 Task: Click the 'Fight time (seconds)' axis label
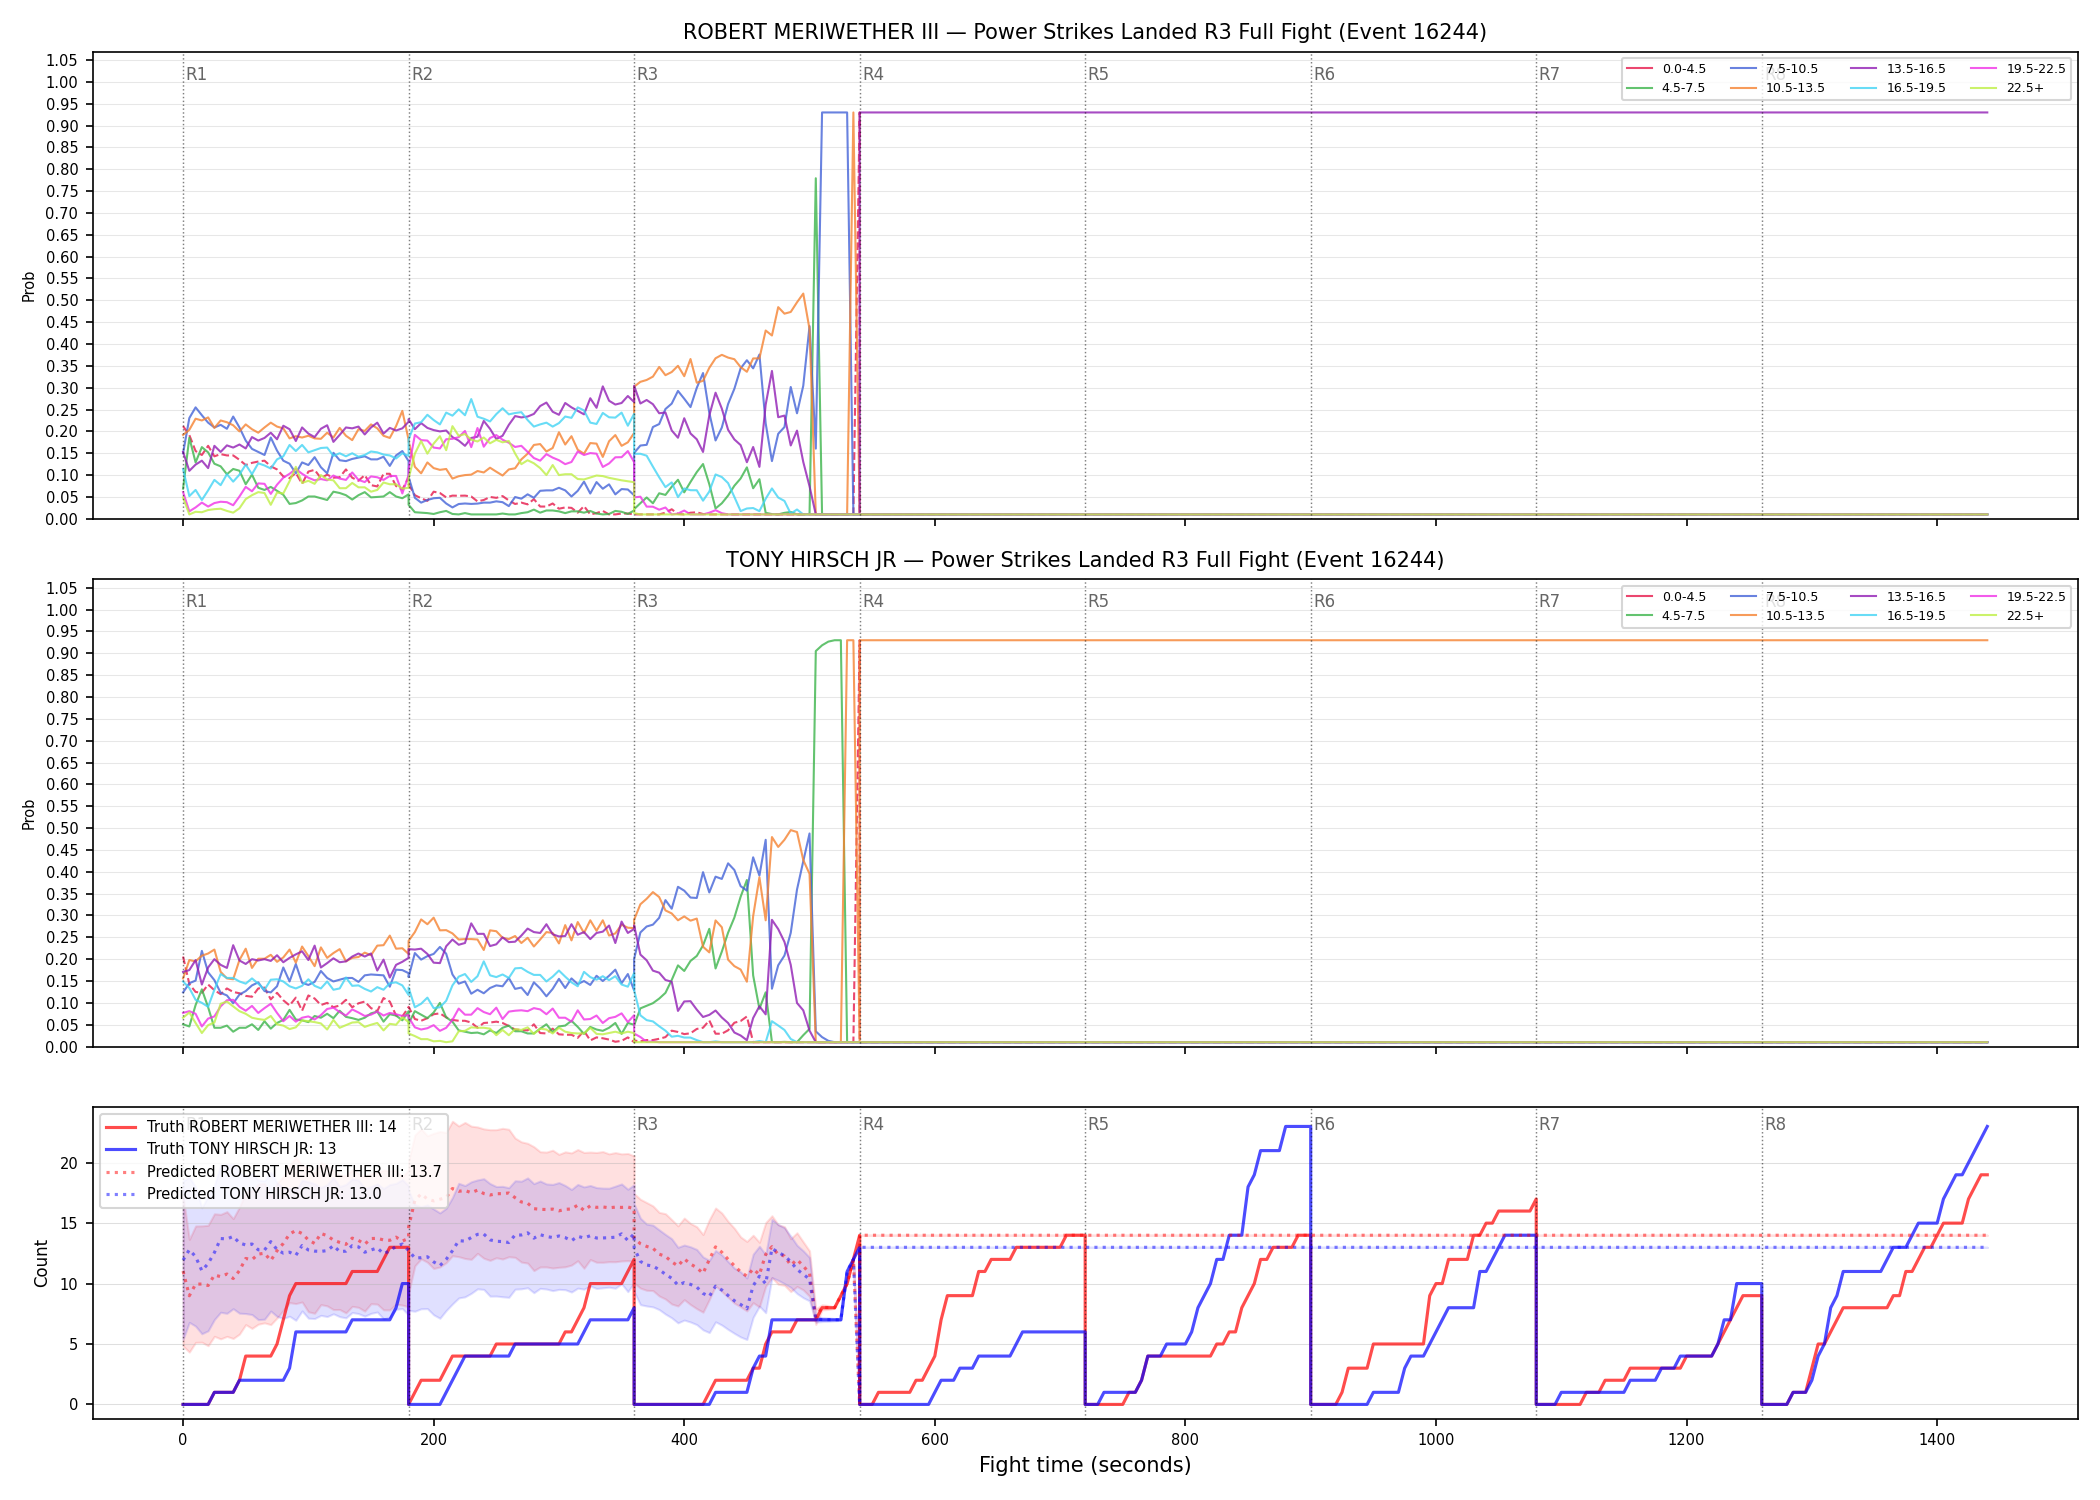click(x=1085, y=1465)
